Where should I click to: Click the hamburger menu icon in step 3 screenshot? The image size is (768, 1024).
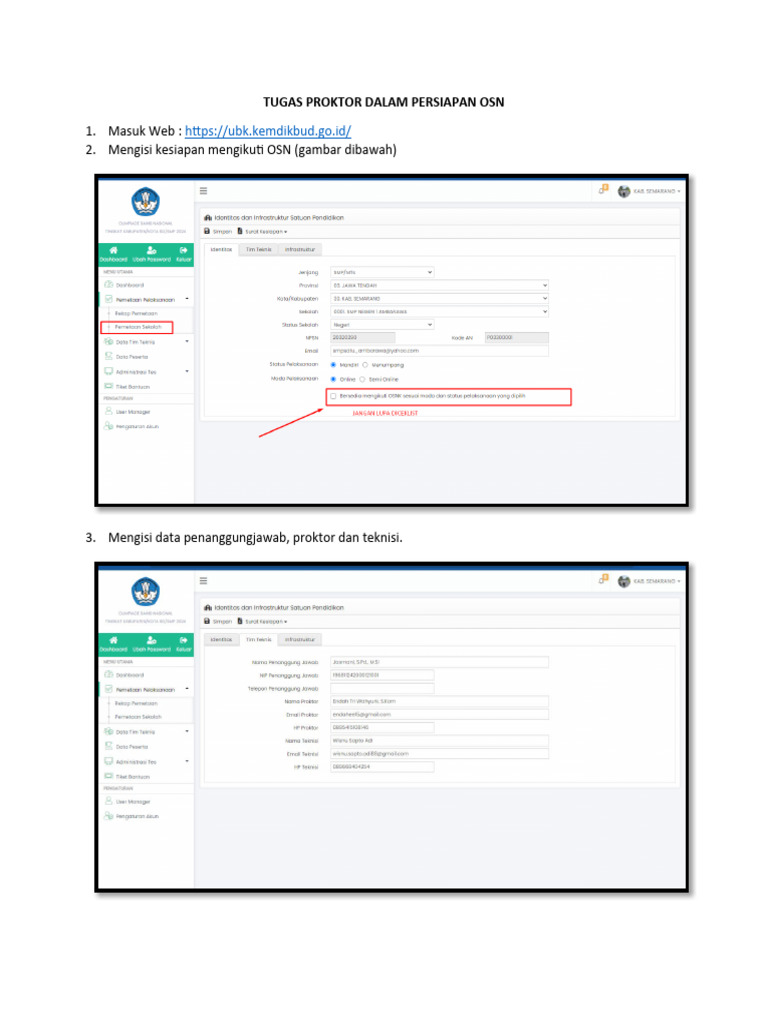pos(204,581)
